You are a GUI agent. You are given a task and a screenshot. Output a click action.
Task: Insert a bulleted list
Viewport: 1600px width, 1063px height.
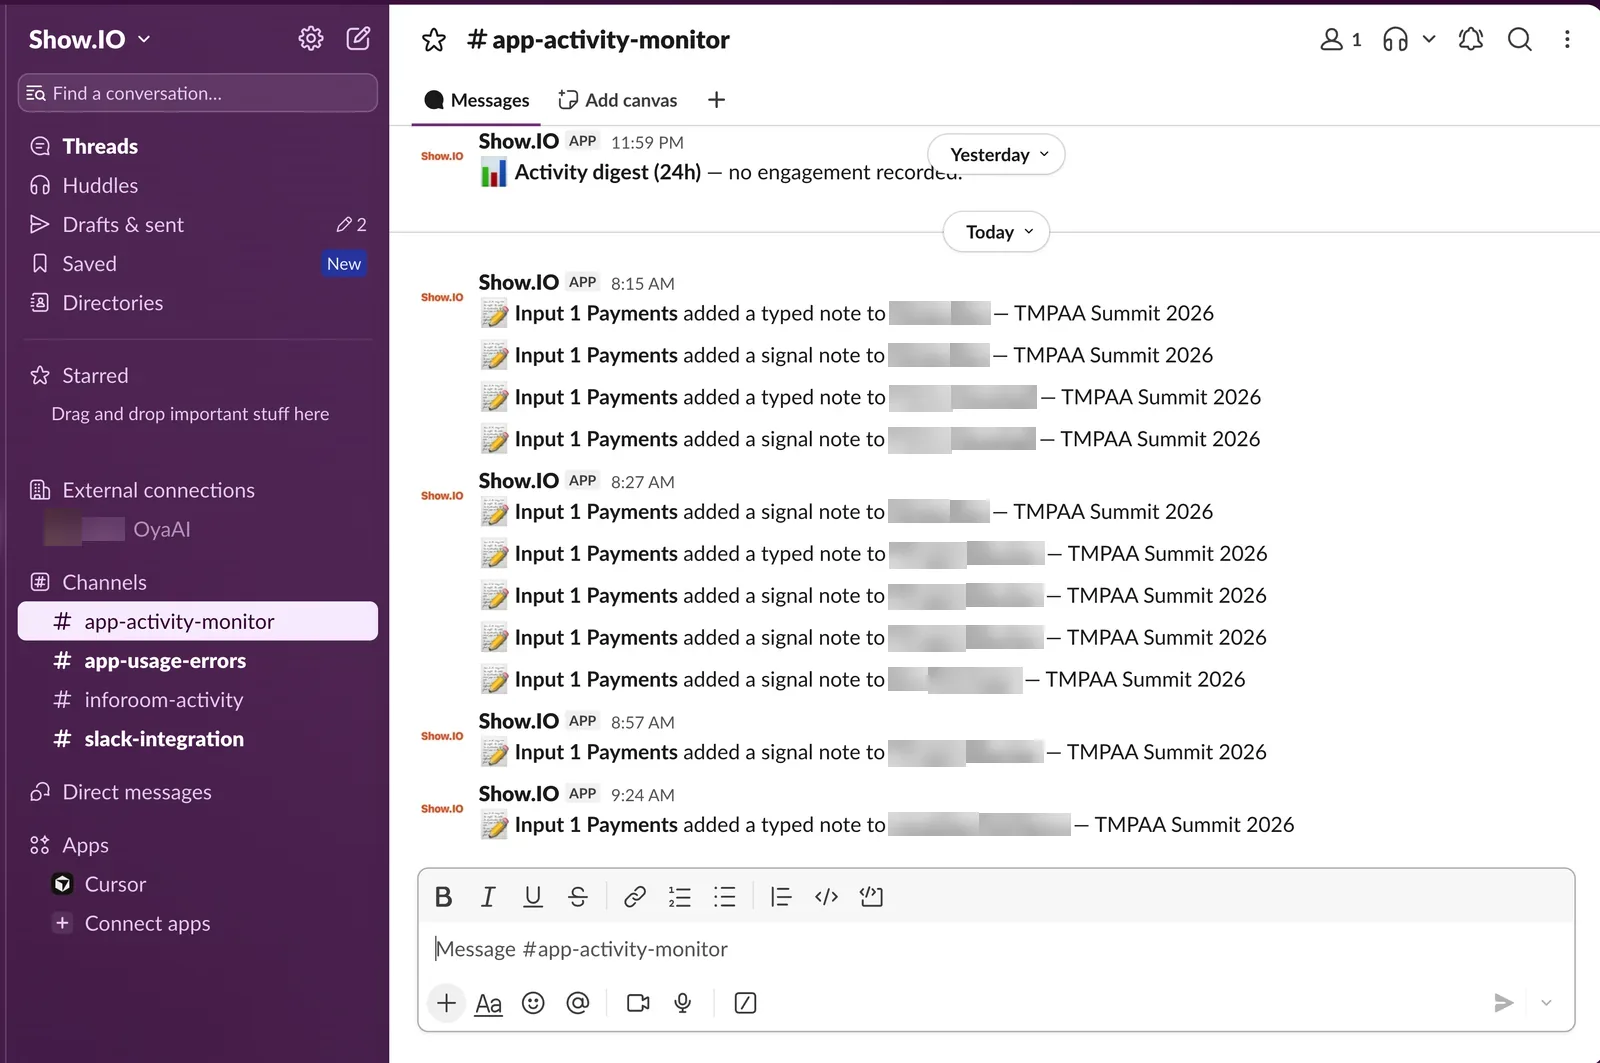(725, 897)
